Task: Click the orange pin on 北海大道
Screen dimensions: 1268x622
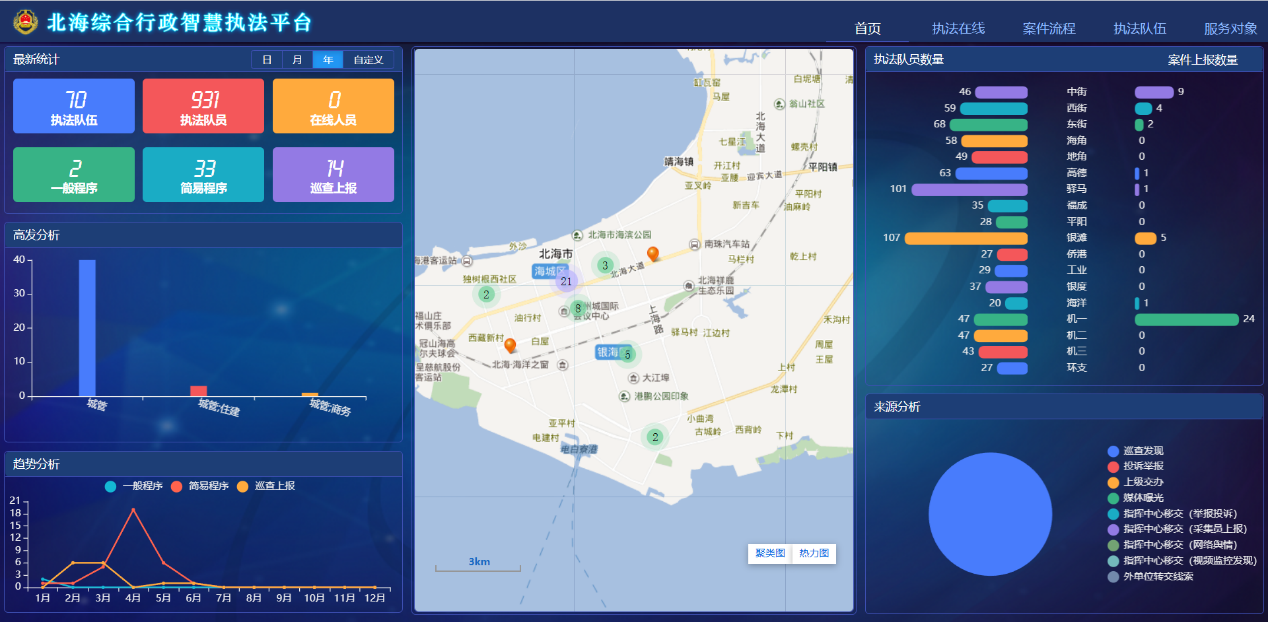Action: pos(653,254)
